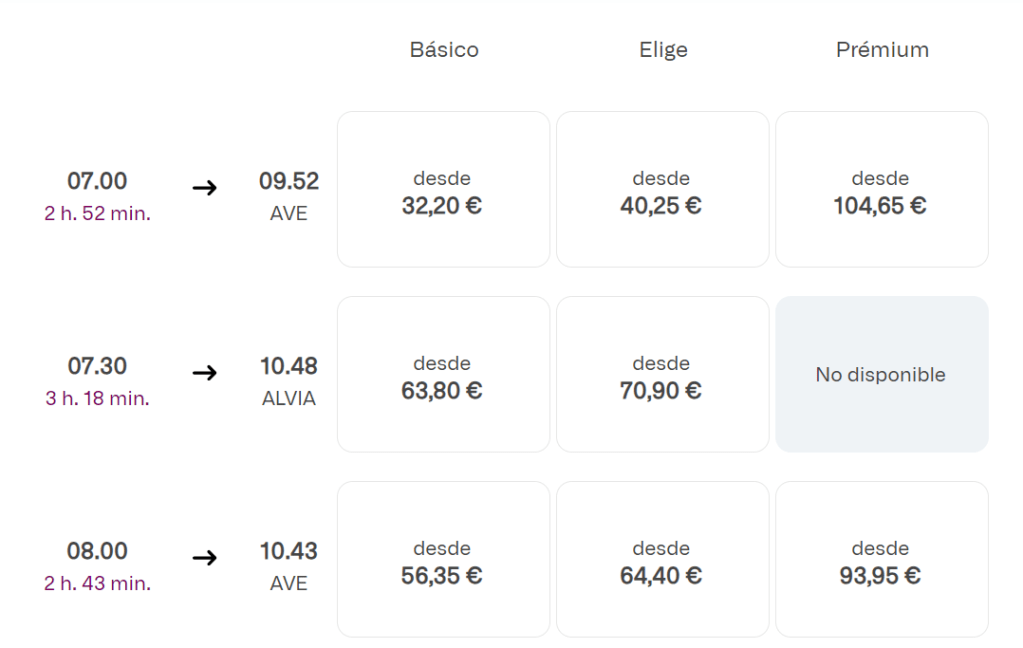Click the Elige column header
This screenshot has height=648, width=1023.
[663, 50]
